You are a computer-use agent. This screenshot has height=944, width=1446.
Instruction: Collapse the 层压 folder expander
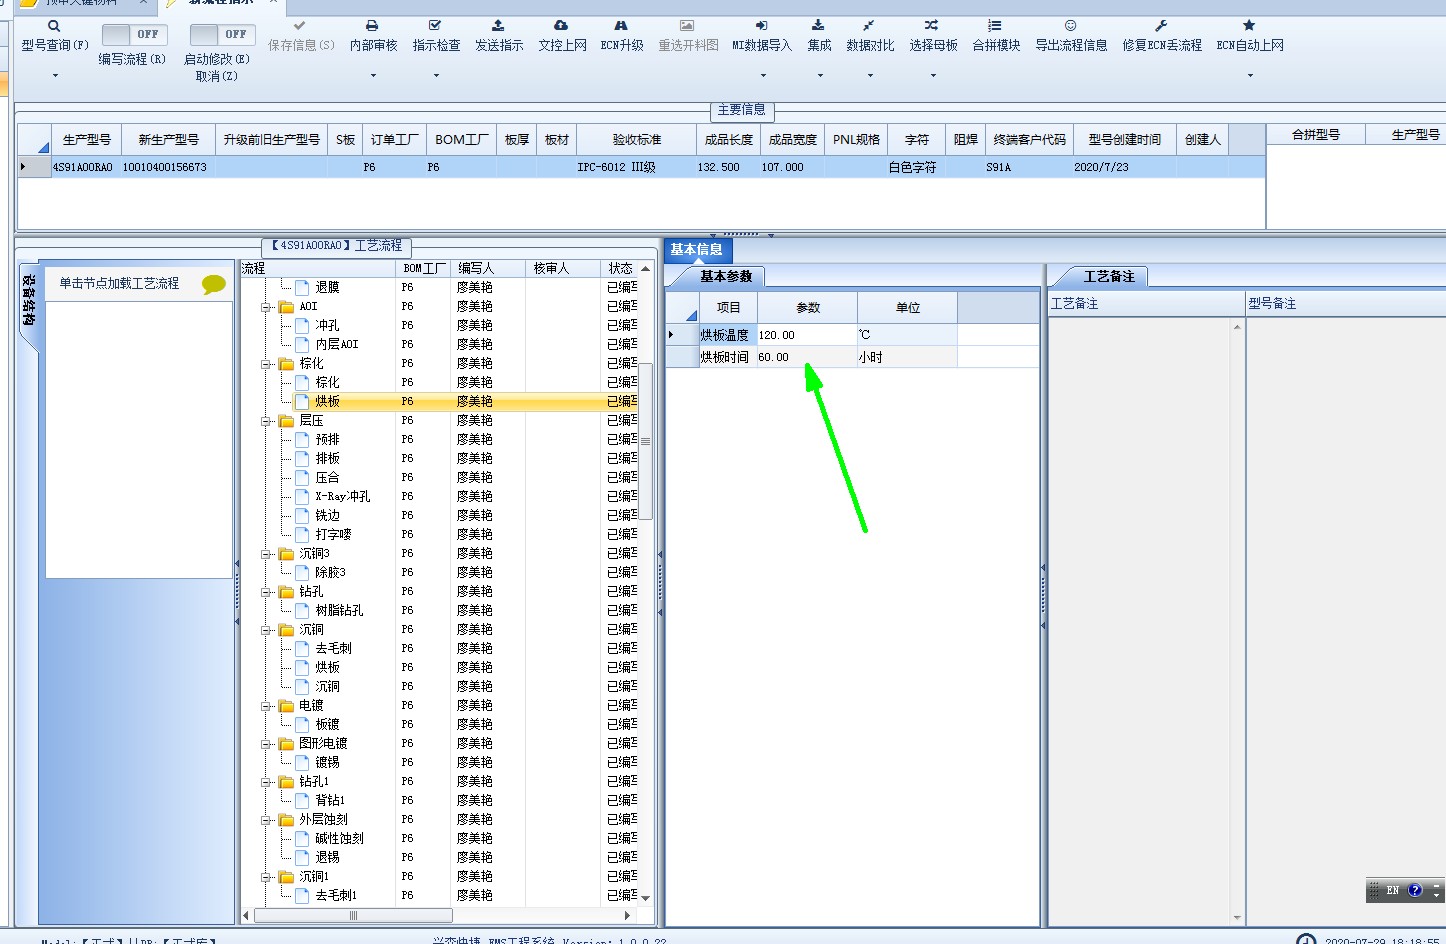(x=266, y=421)
